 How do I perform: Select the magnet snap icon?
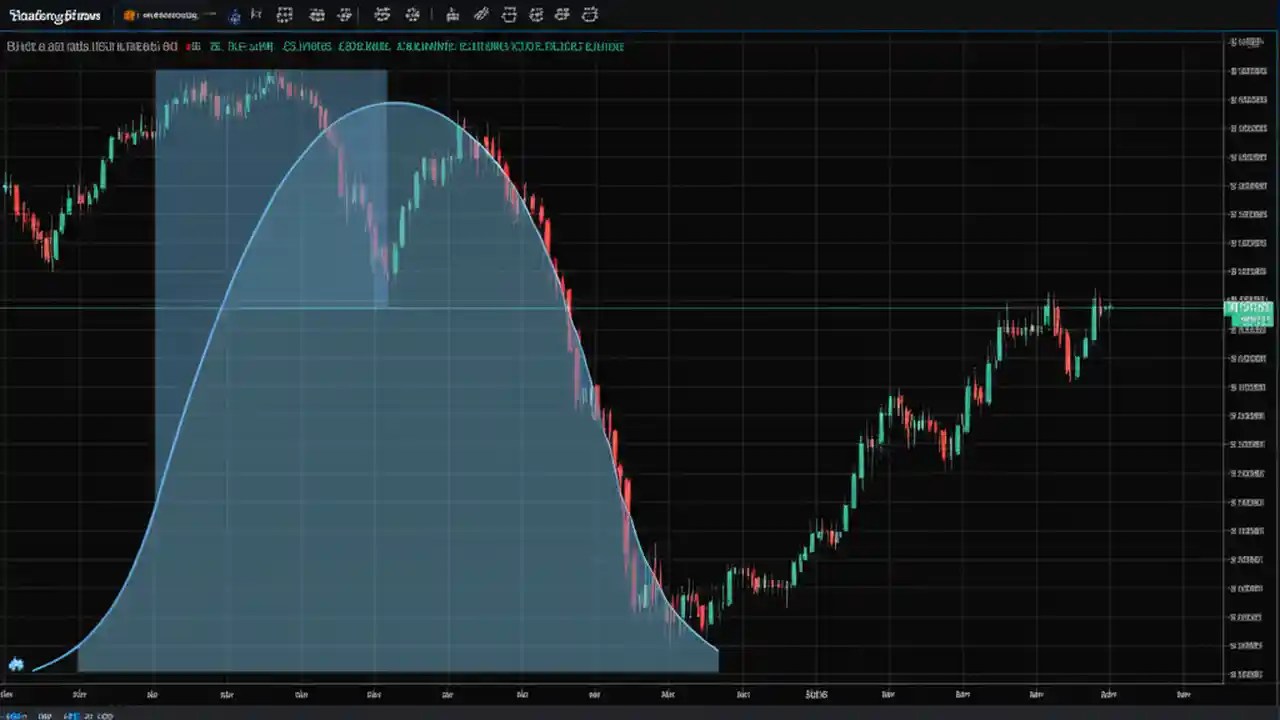coord(412,15)
